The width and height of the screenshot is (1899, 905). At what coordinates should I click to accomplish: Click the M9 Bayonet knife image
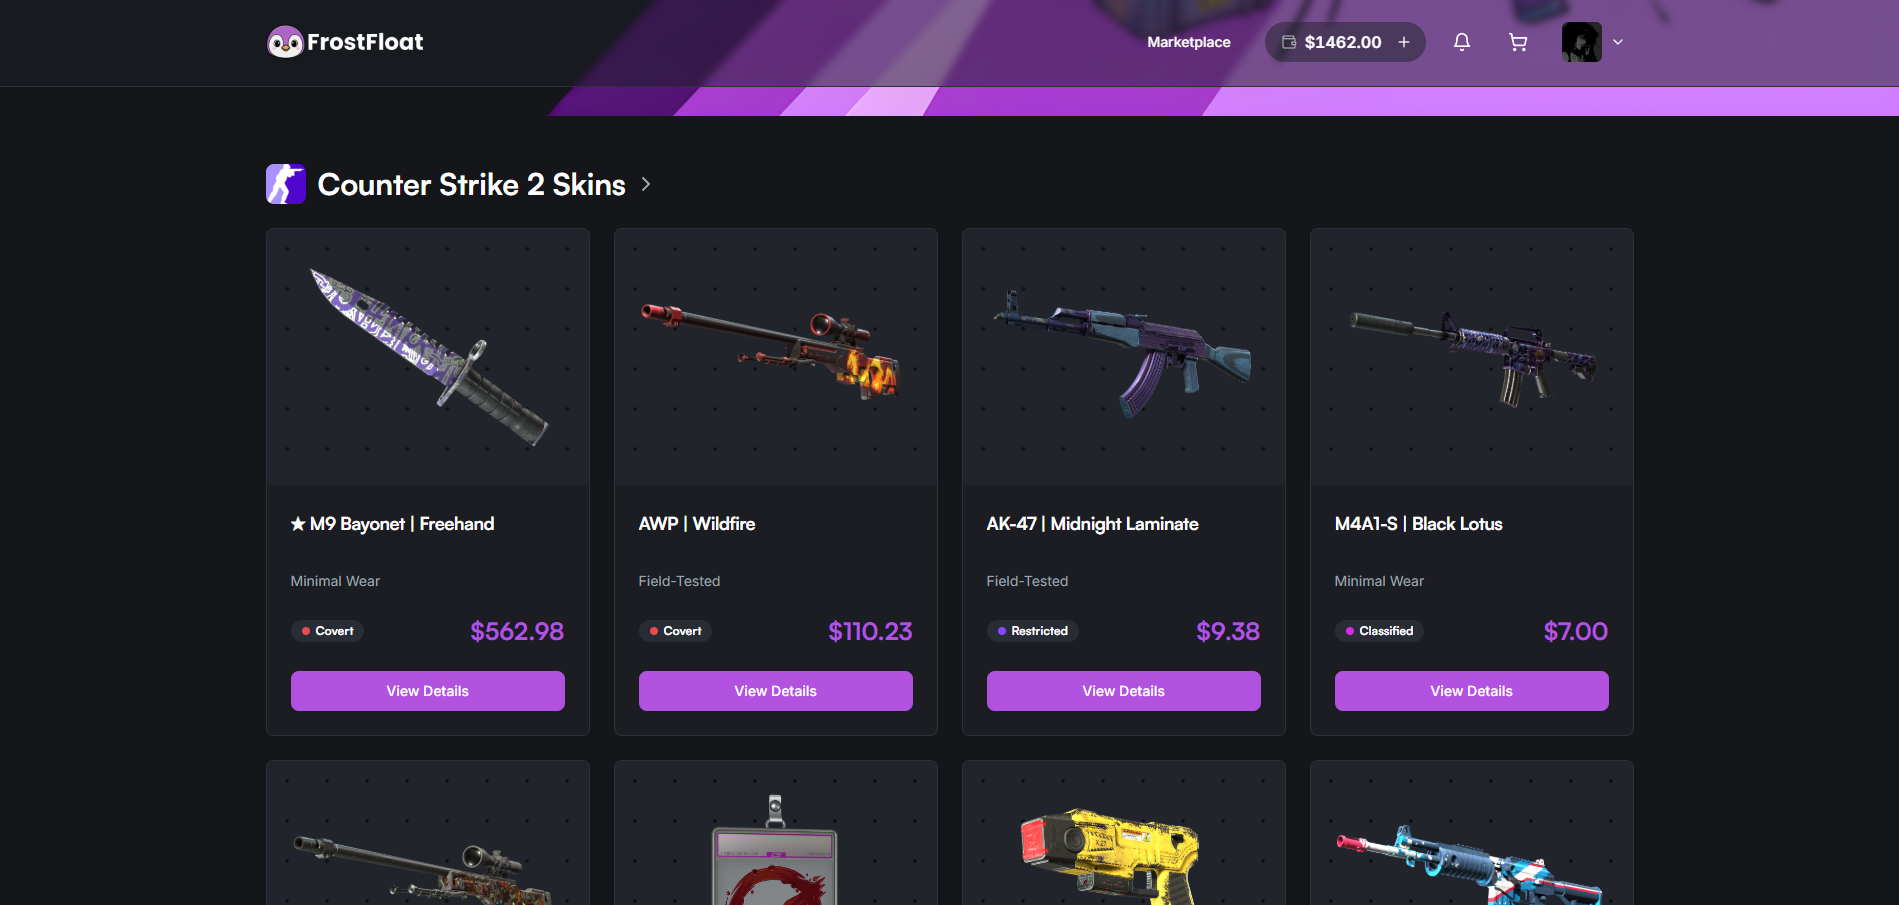coord(429,357)
